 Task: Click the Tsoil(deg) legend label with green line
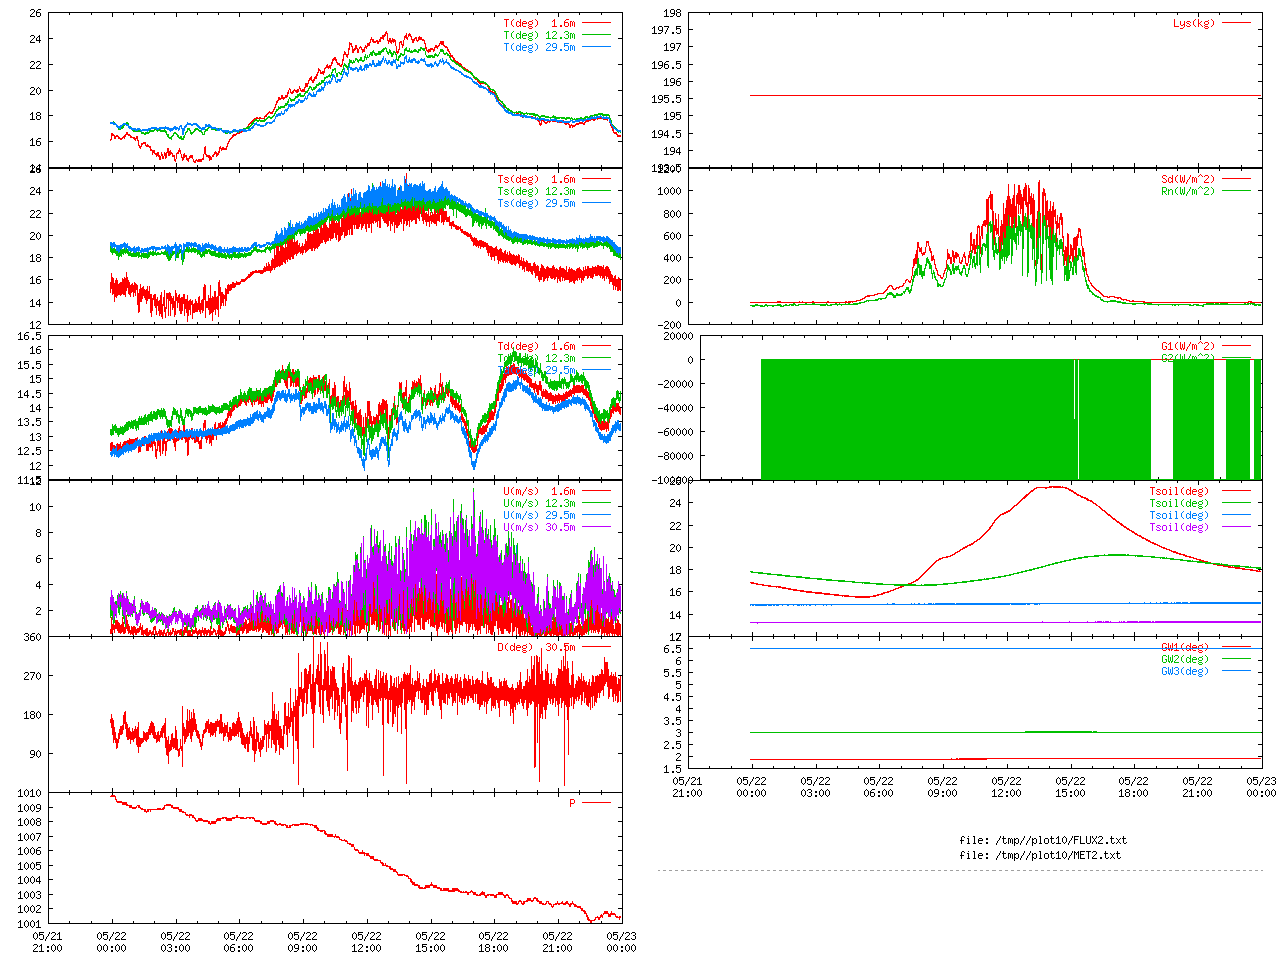(1179, 504)
